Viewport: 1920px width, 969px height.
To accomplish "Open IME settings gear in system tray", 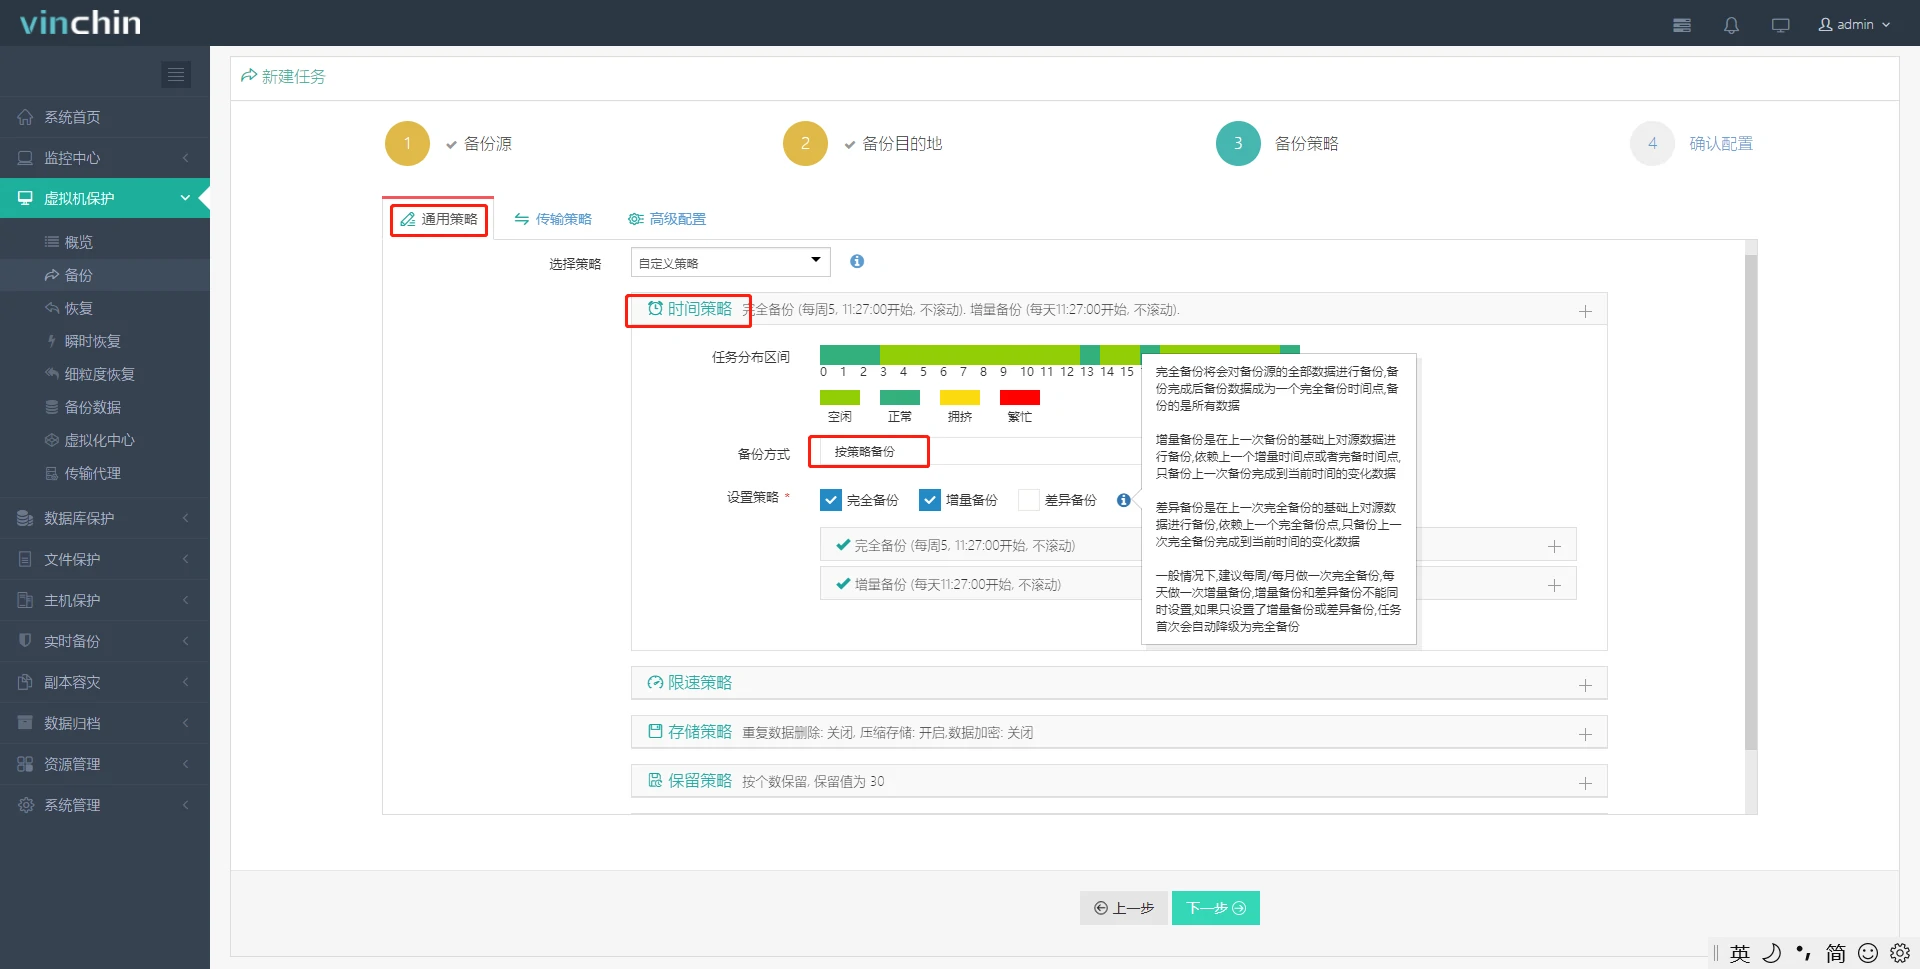I will 1900,953.
